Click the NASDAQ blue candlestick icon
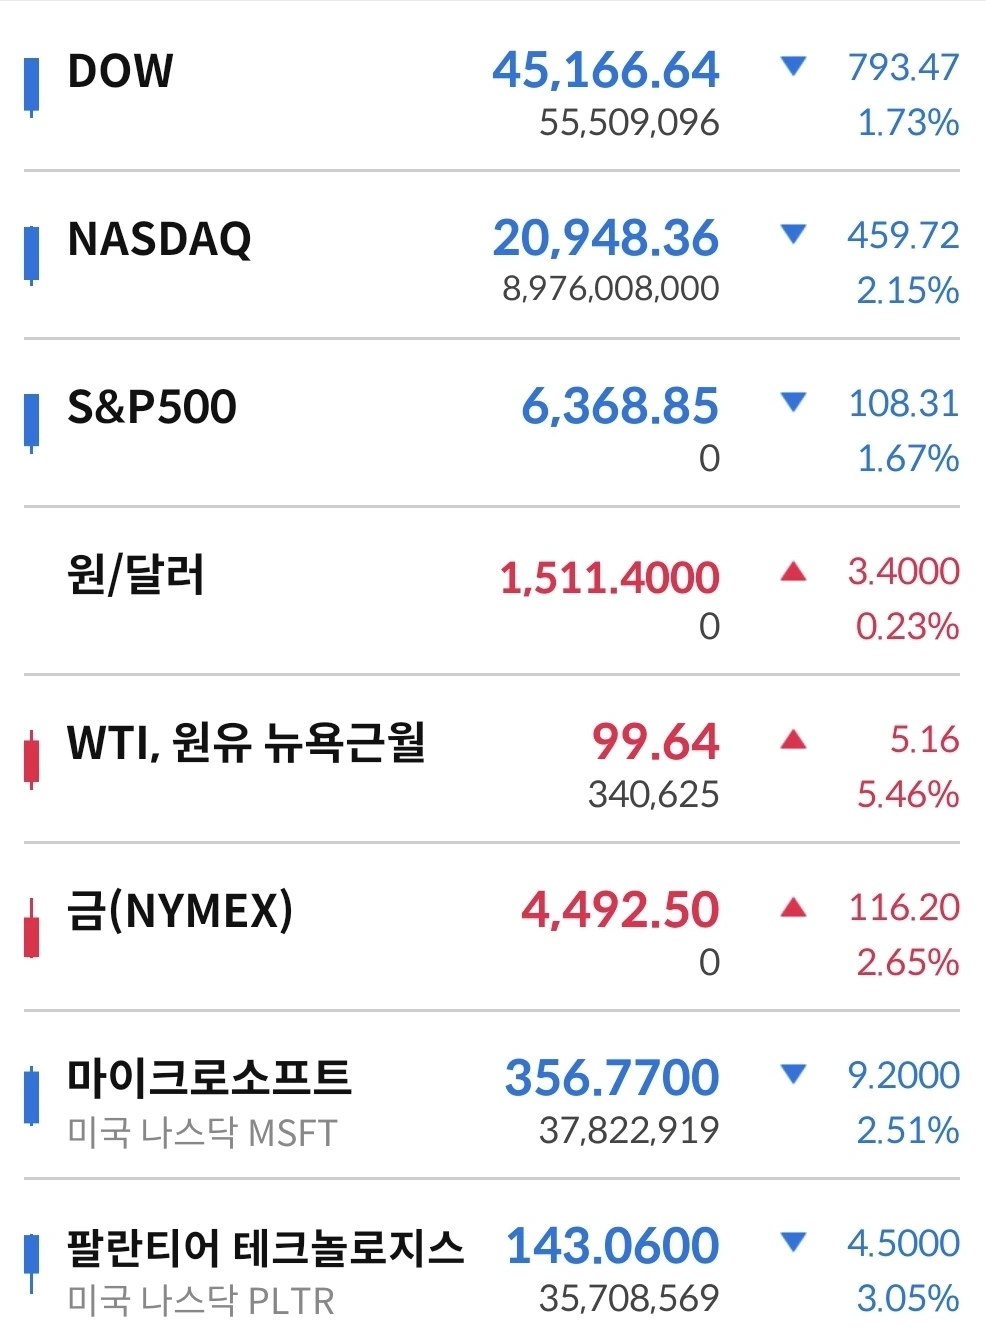 pos(32,255)
